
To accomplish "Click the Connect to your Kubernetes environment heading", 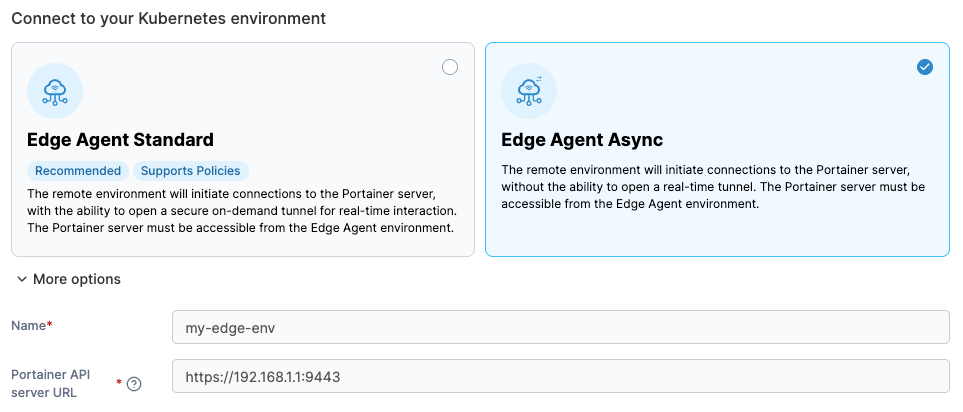I will [168, 18].
